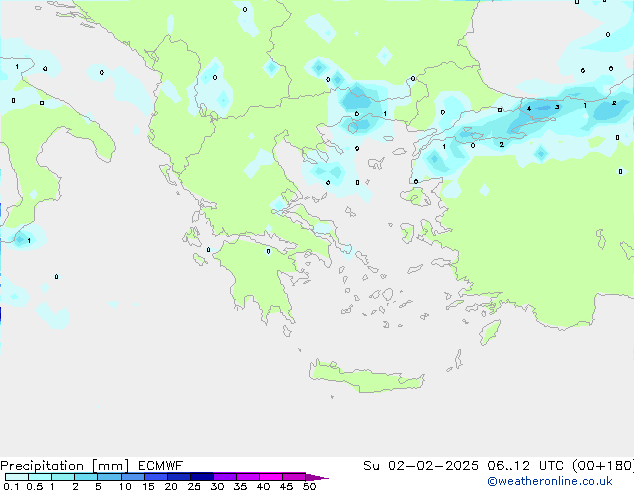
Task: Open the weatheronline.co.uk copyright link
Action: (x=549, y=481)
